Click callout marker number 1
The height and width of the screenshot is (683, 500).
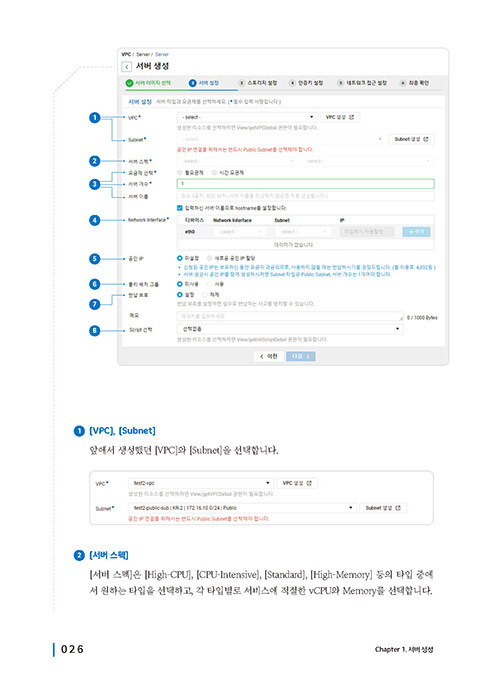(x=95, y=117)
